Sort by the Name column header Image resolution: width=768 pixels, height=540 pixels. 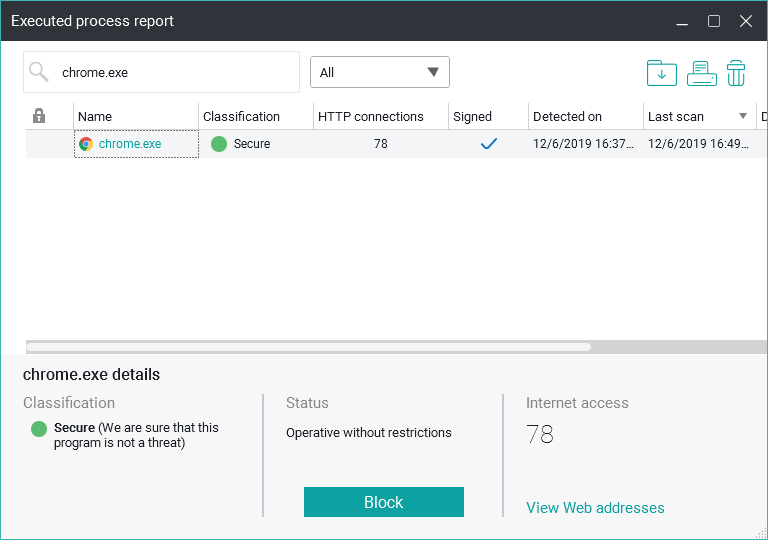click(x=95, y=116)
